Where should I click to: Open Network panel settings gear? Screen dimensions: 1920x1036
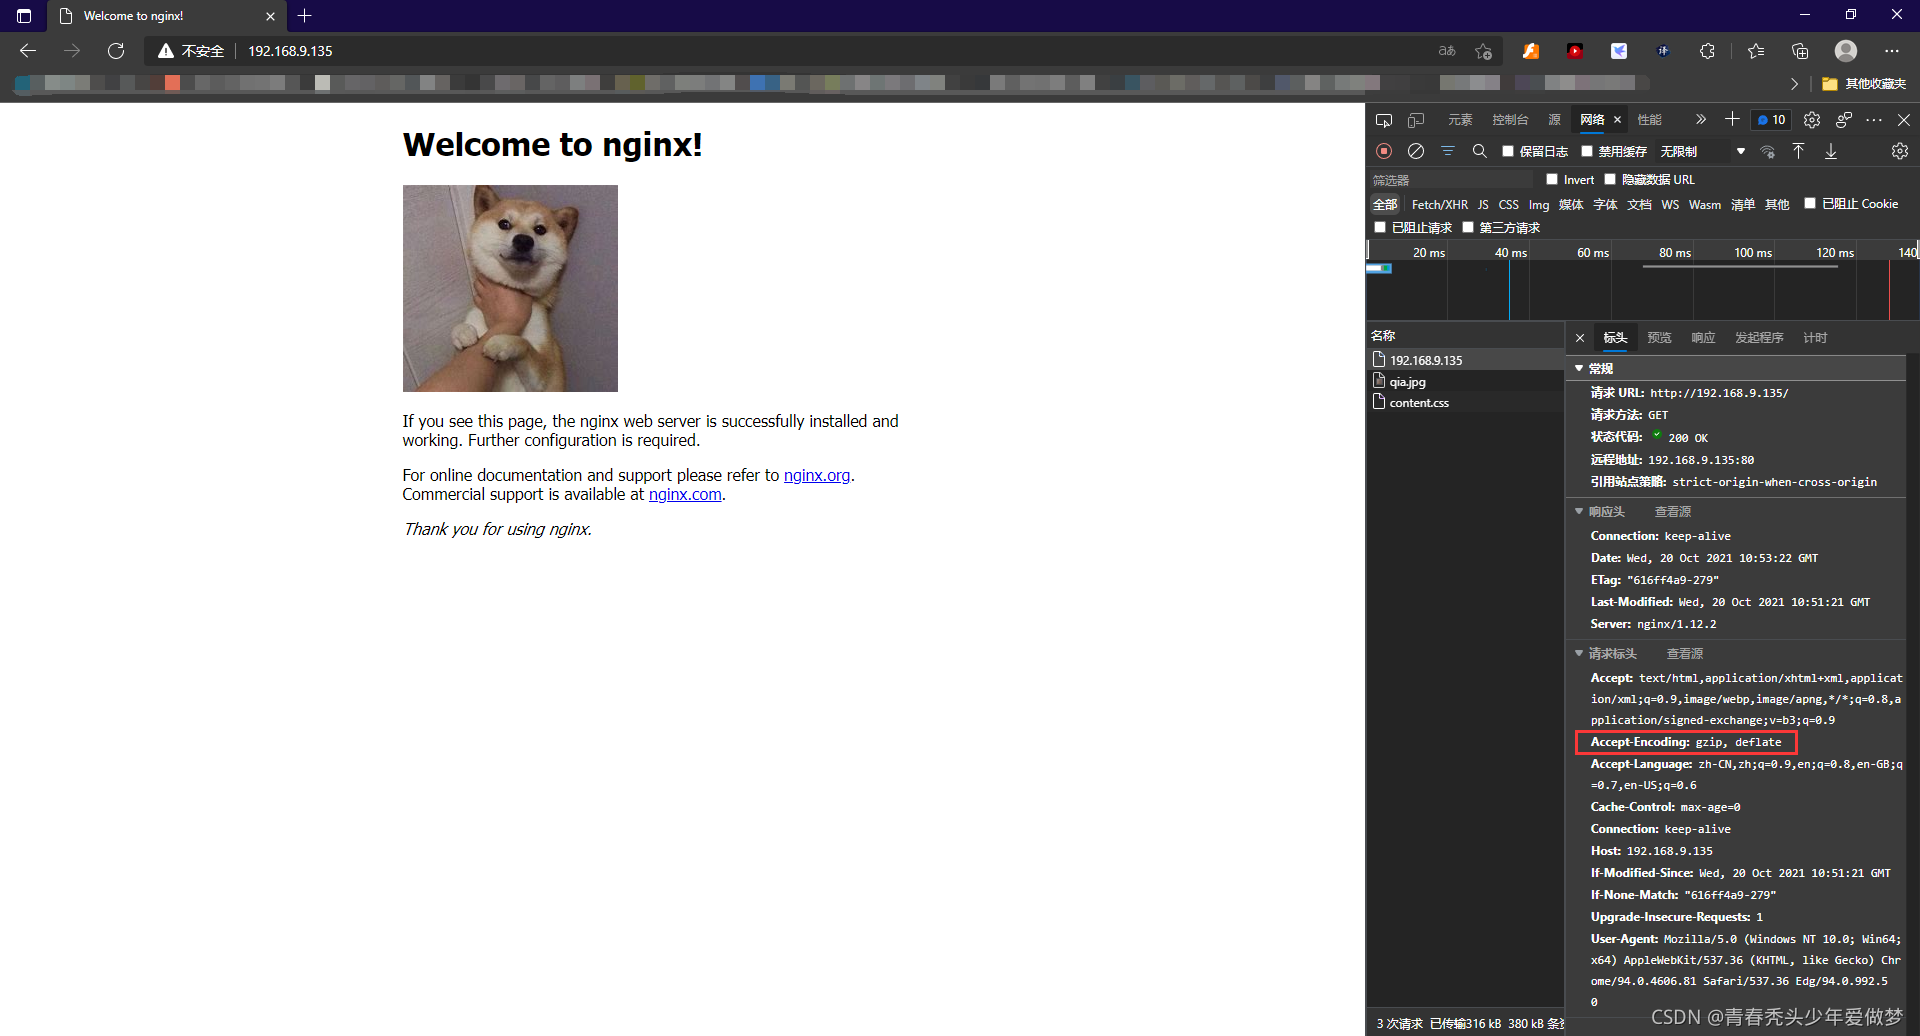point(1900,151)
